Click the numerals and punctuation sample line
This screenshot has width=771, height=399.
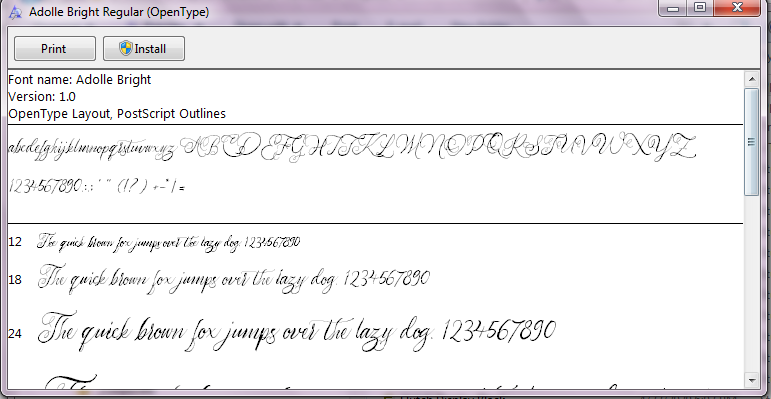point(96,187)
